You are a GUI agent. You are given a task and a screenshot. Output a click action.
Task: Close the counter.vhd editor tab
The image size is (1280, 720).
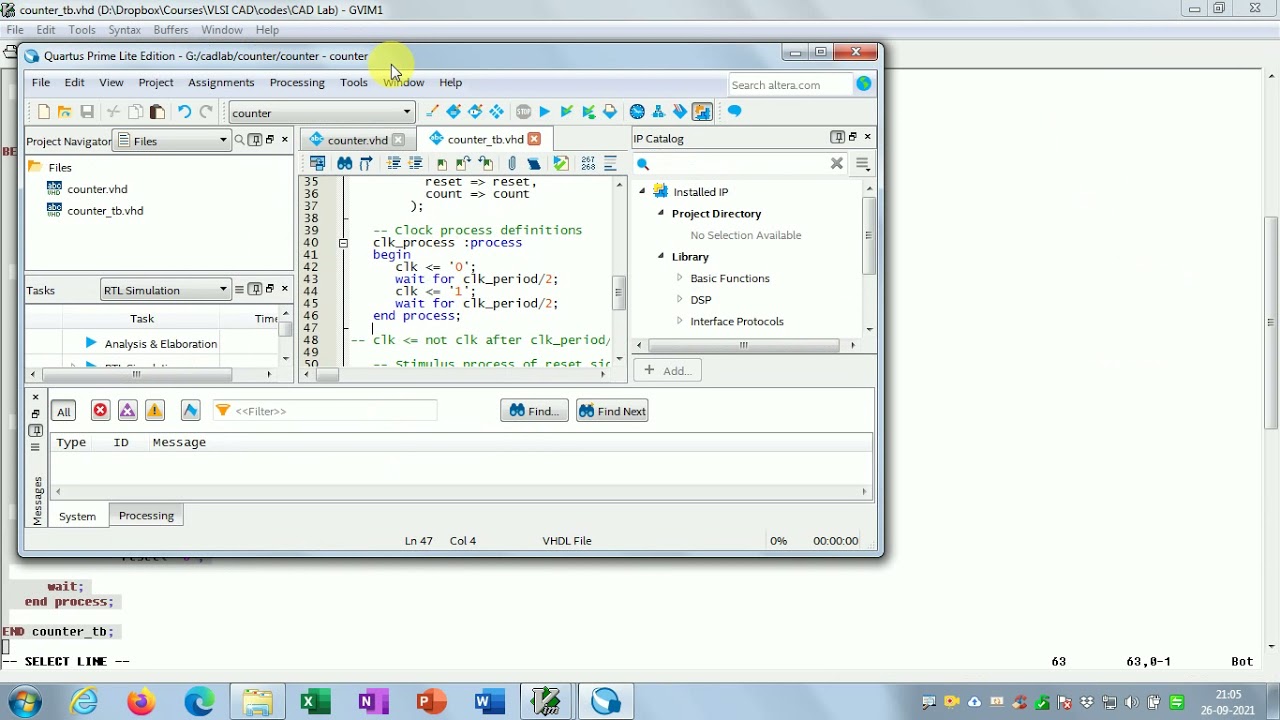point(398,140)
